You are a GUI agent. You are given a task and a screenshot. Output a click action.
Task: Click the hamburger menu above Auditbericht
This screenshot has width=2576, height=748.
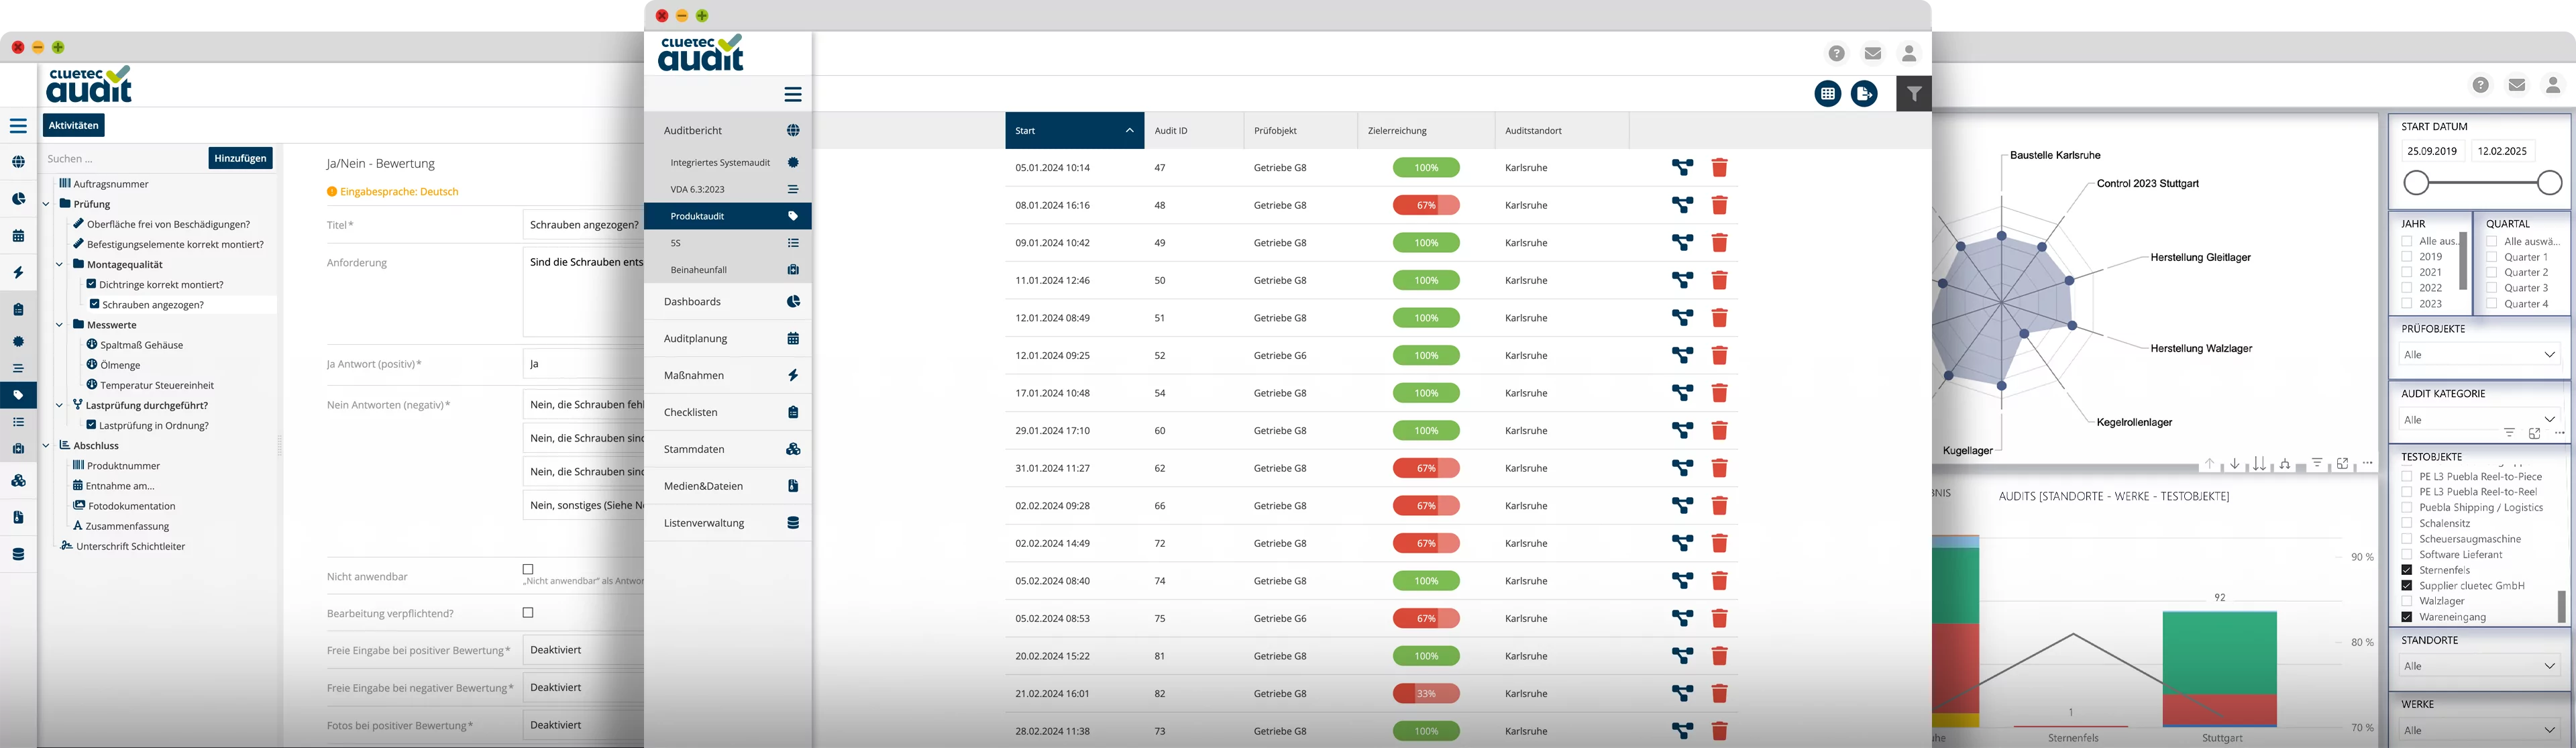793,94
